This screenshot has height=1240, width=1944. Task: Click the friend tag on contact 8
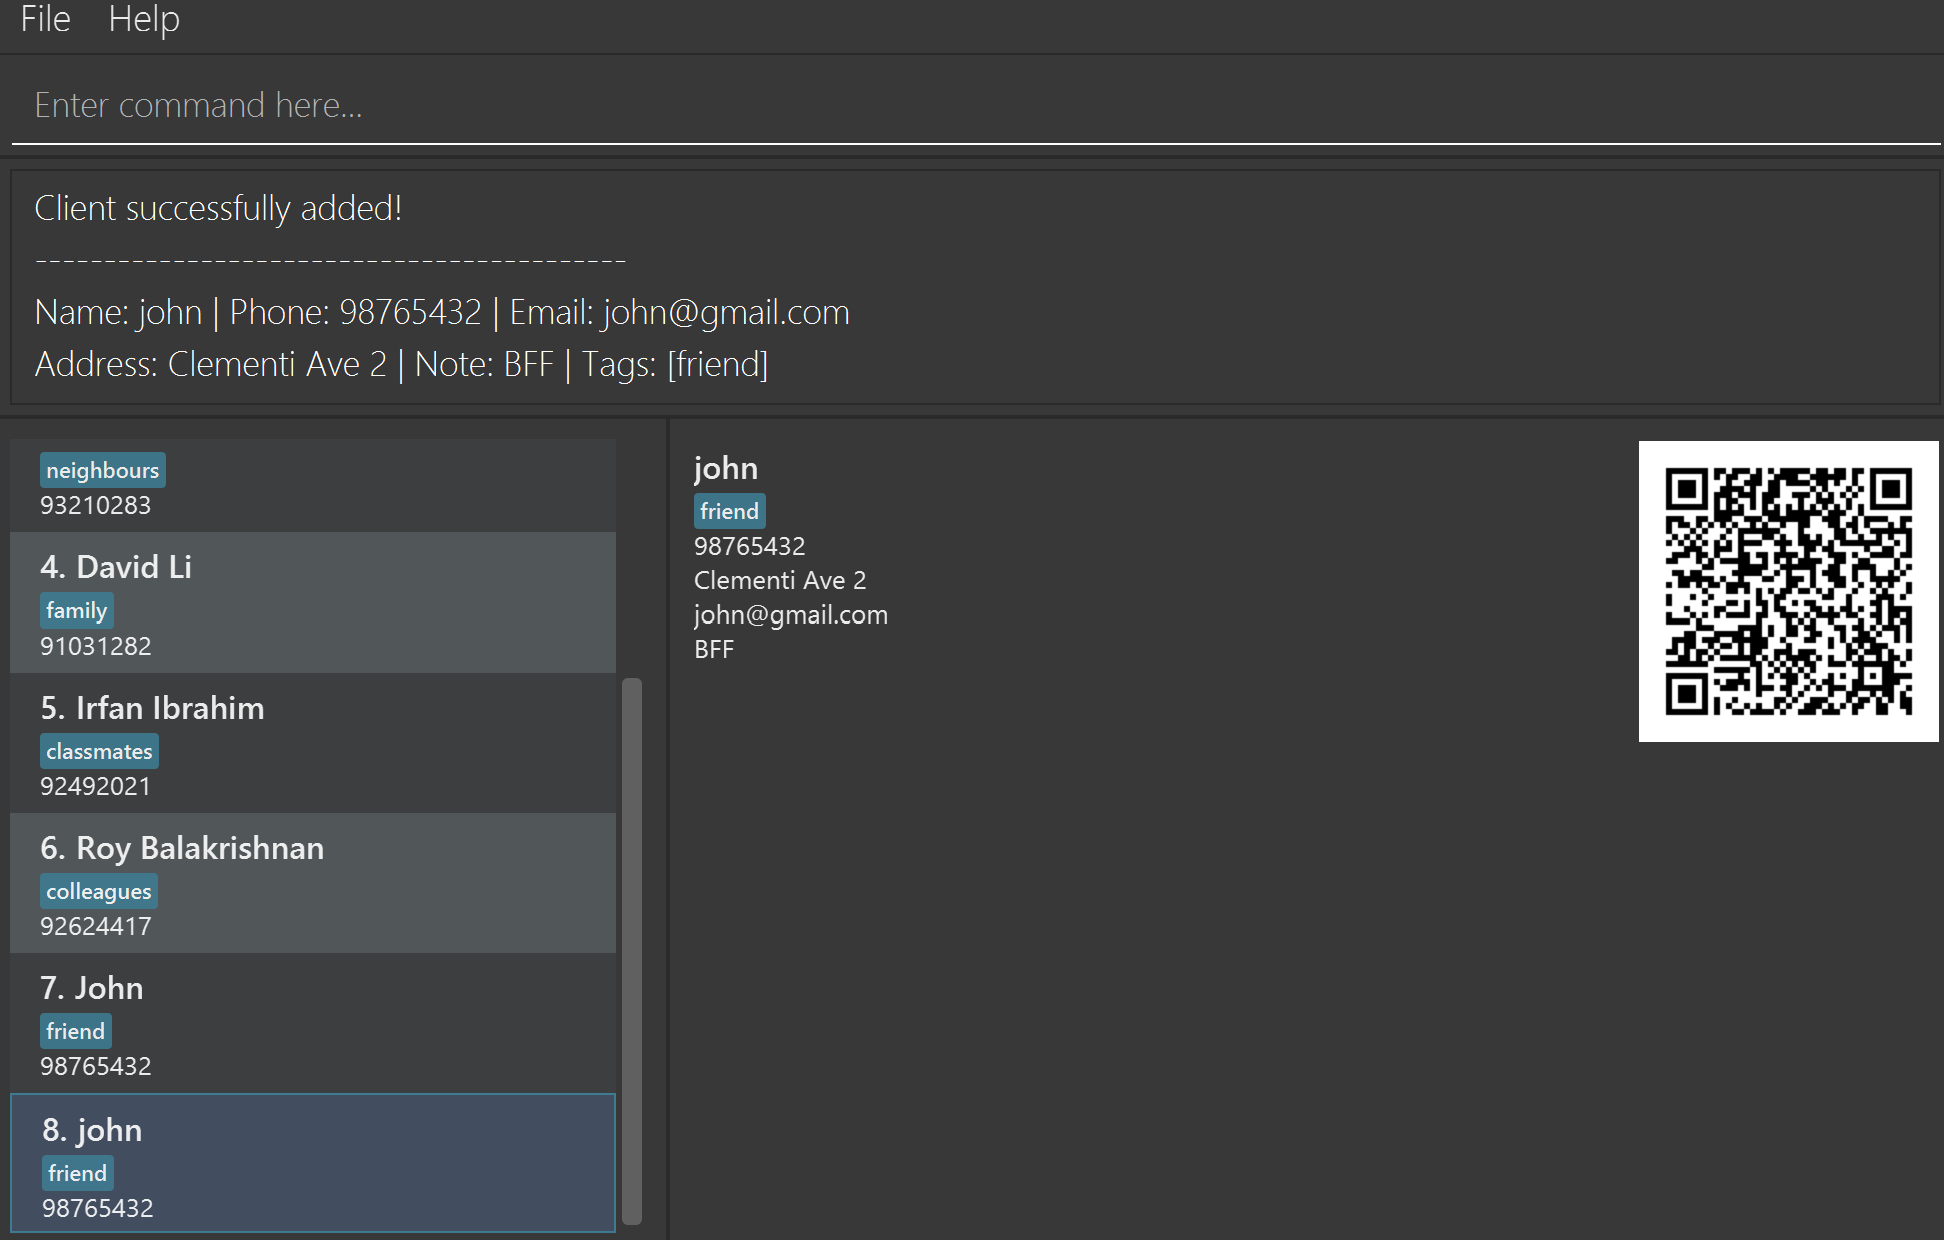(x=77, y=1173)
